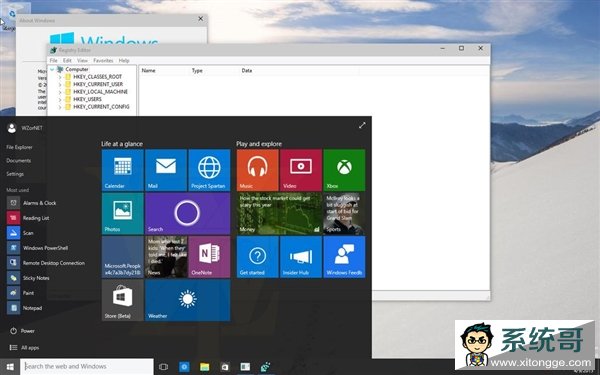600x375 pixels.
Task: Open View menu in Registry Editor
Action: tap(82, 60)
